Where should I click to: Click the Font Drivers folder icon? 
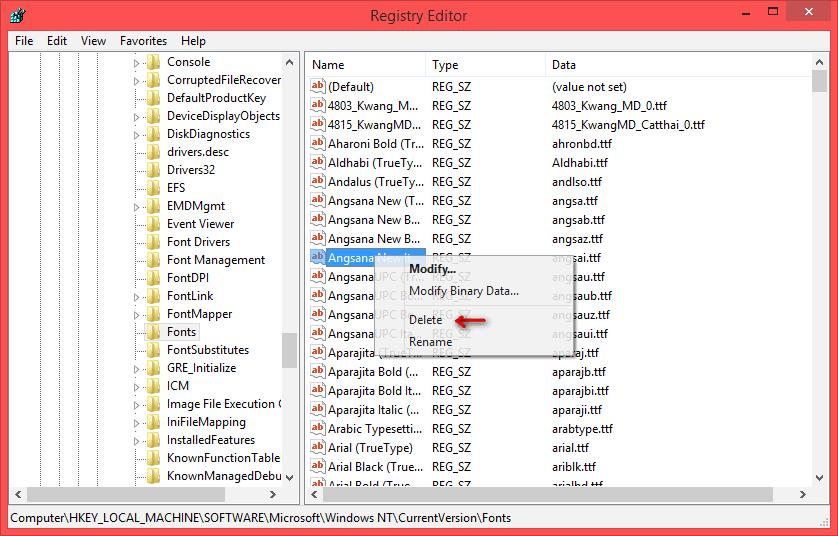point(153,242)
